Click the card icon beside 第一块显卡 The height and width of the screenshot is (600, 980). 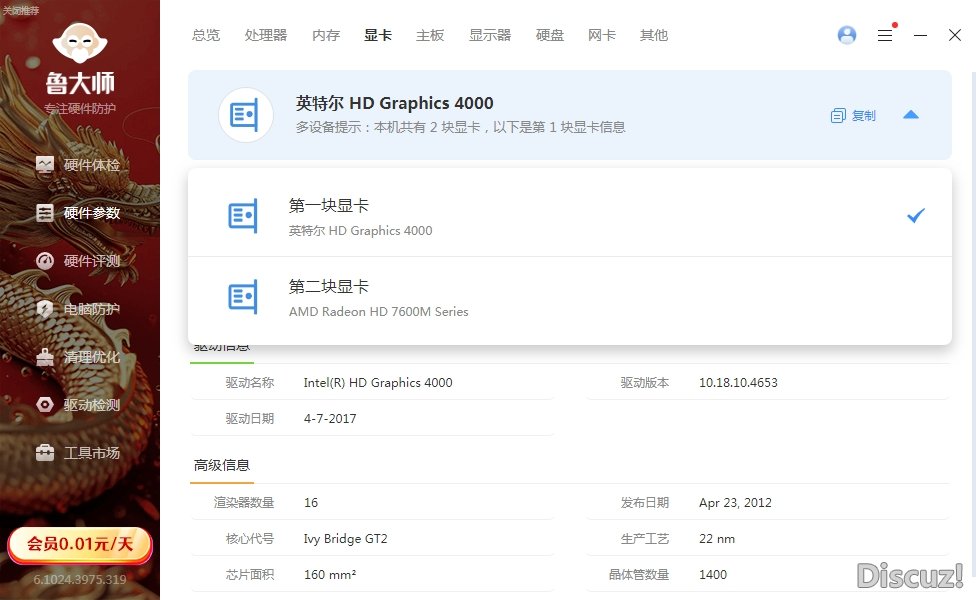click(242, 216)
